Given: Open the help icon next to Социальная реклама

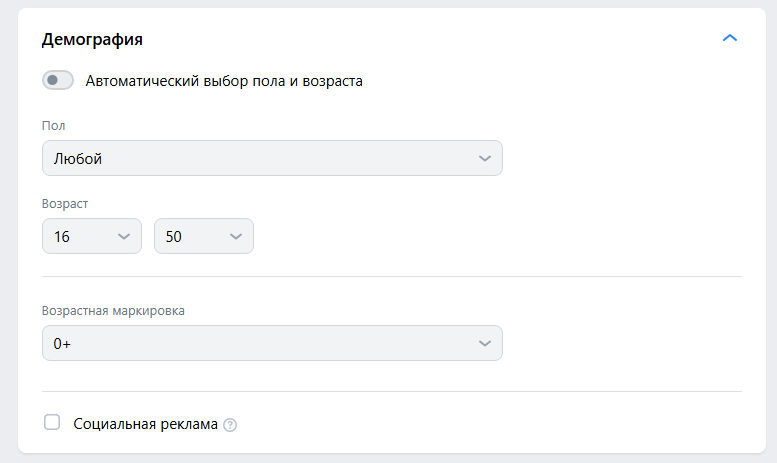Looking at the screenshot, I should coord(230,425).
